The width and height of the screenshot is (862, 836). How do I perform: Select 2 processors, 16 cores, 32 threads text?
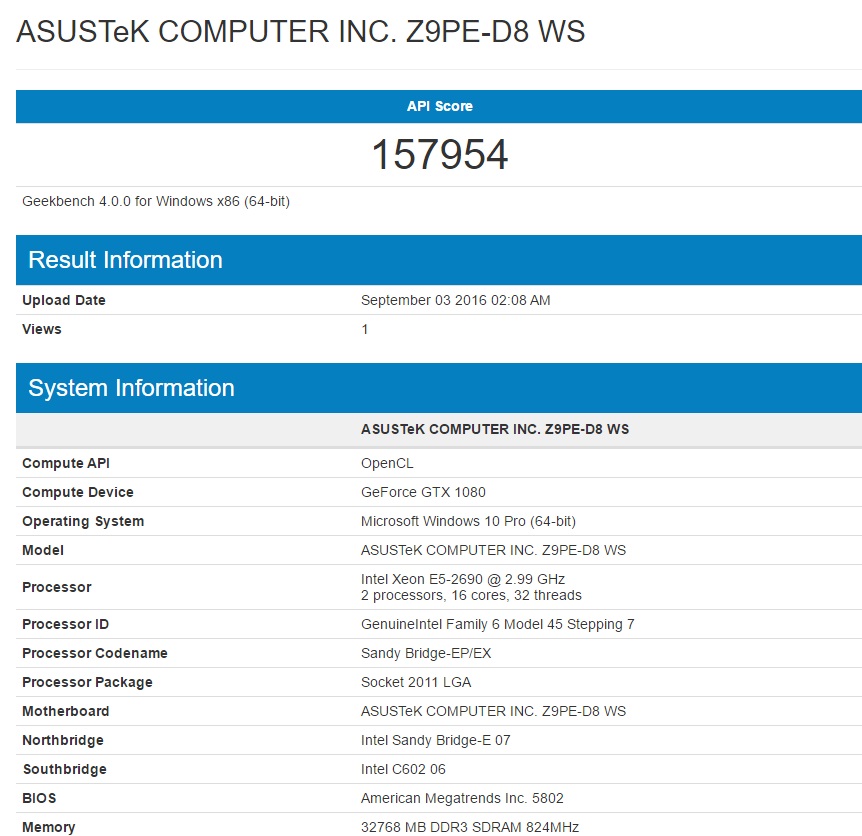point(471,595)
